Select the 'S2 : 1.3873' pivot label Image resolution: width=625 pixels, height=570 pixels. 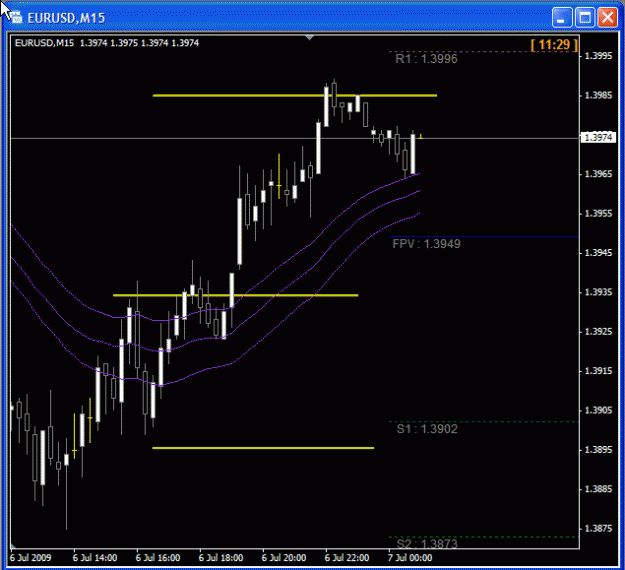click(427, 544)
